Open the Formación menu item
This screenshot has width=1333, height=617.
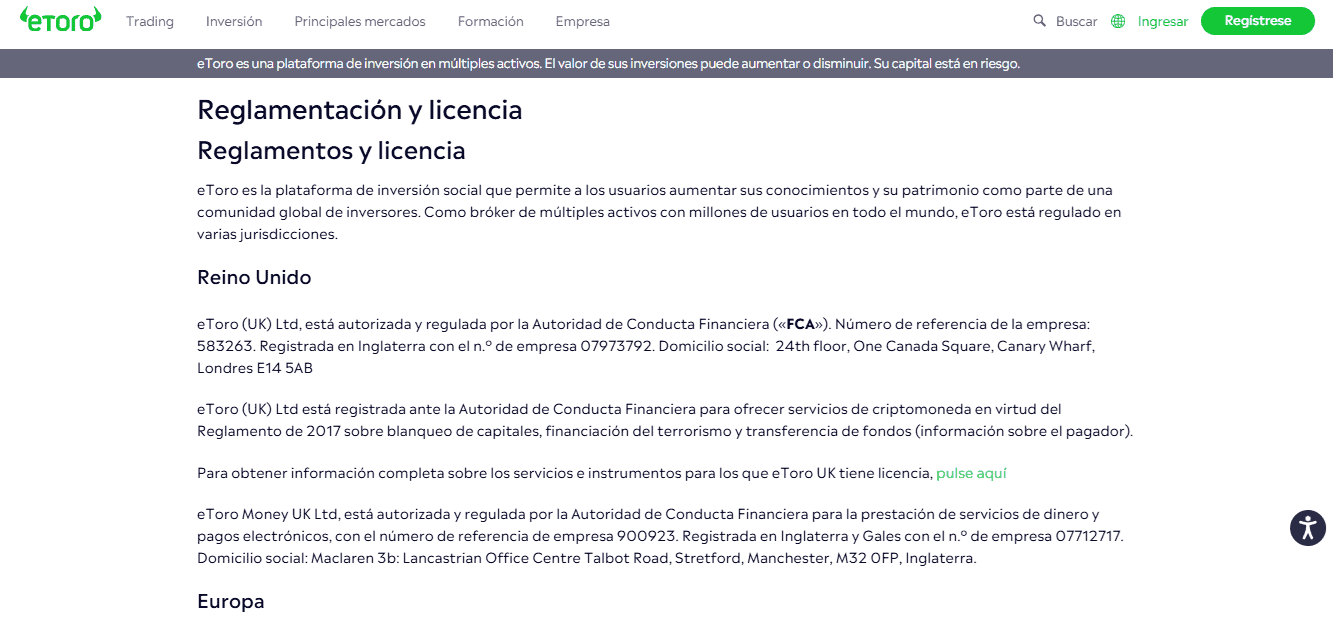(490, 21)
